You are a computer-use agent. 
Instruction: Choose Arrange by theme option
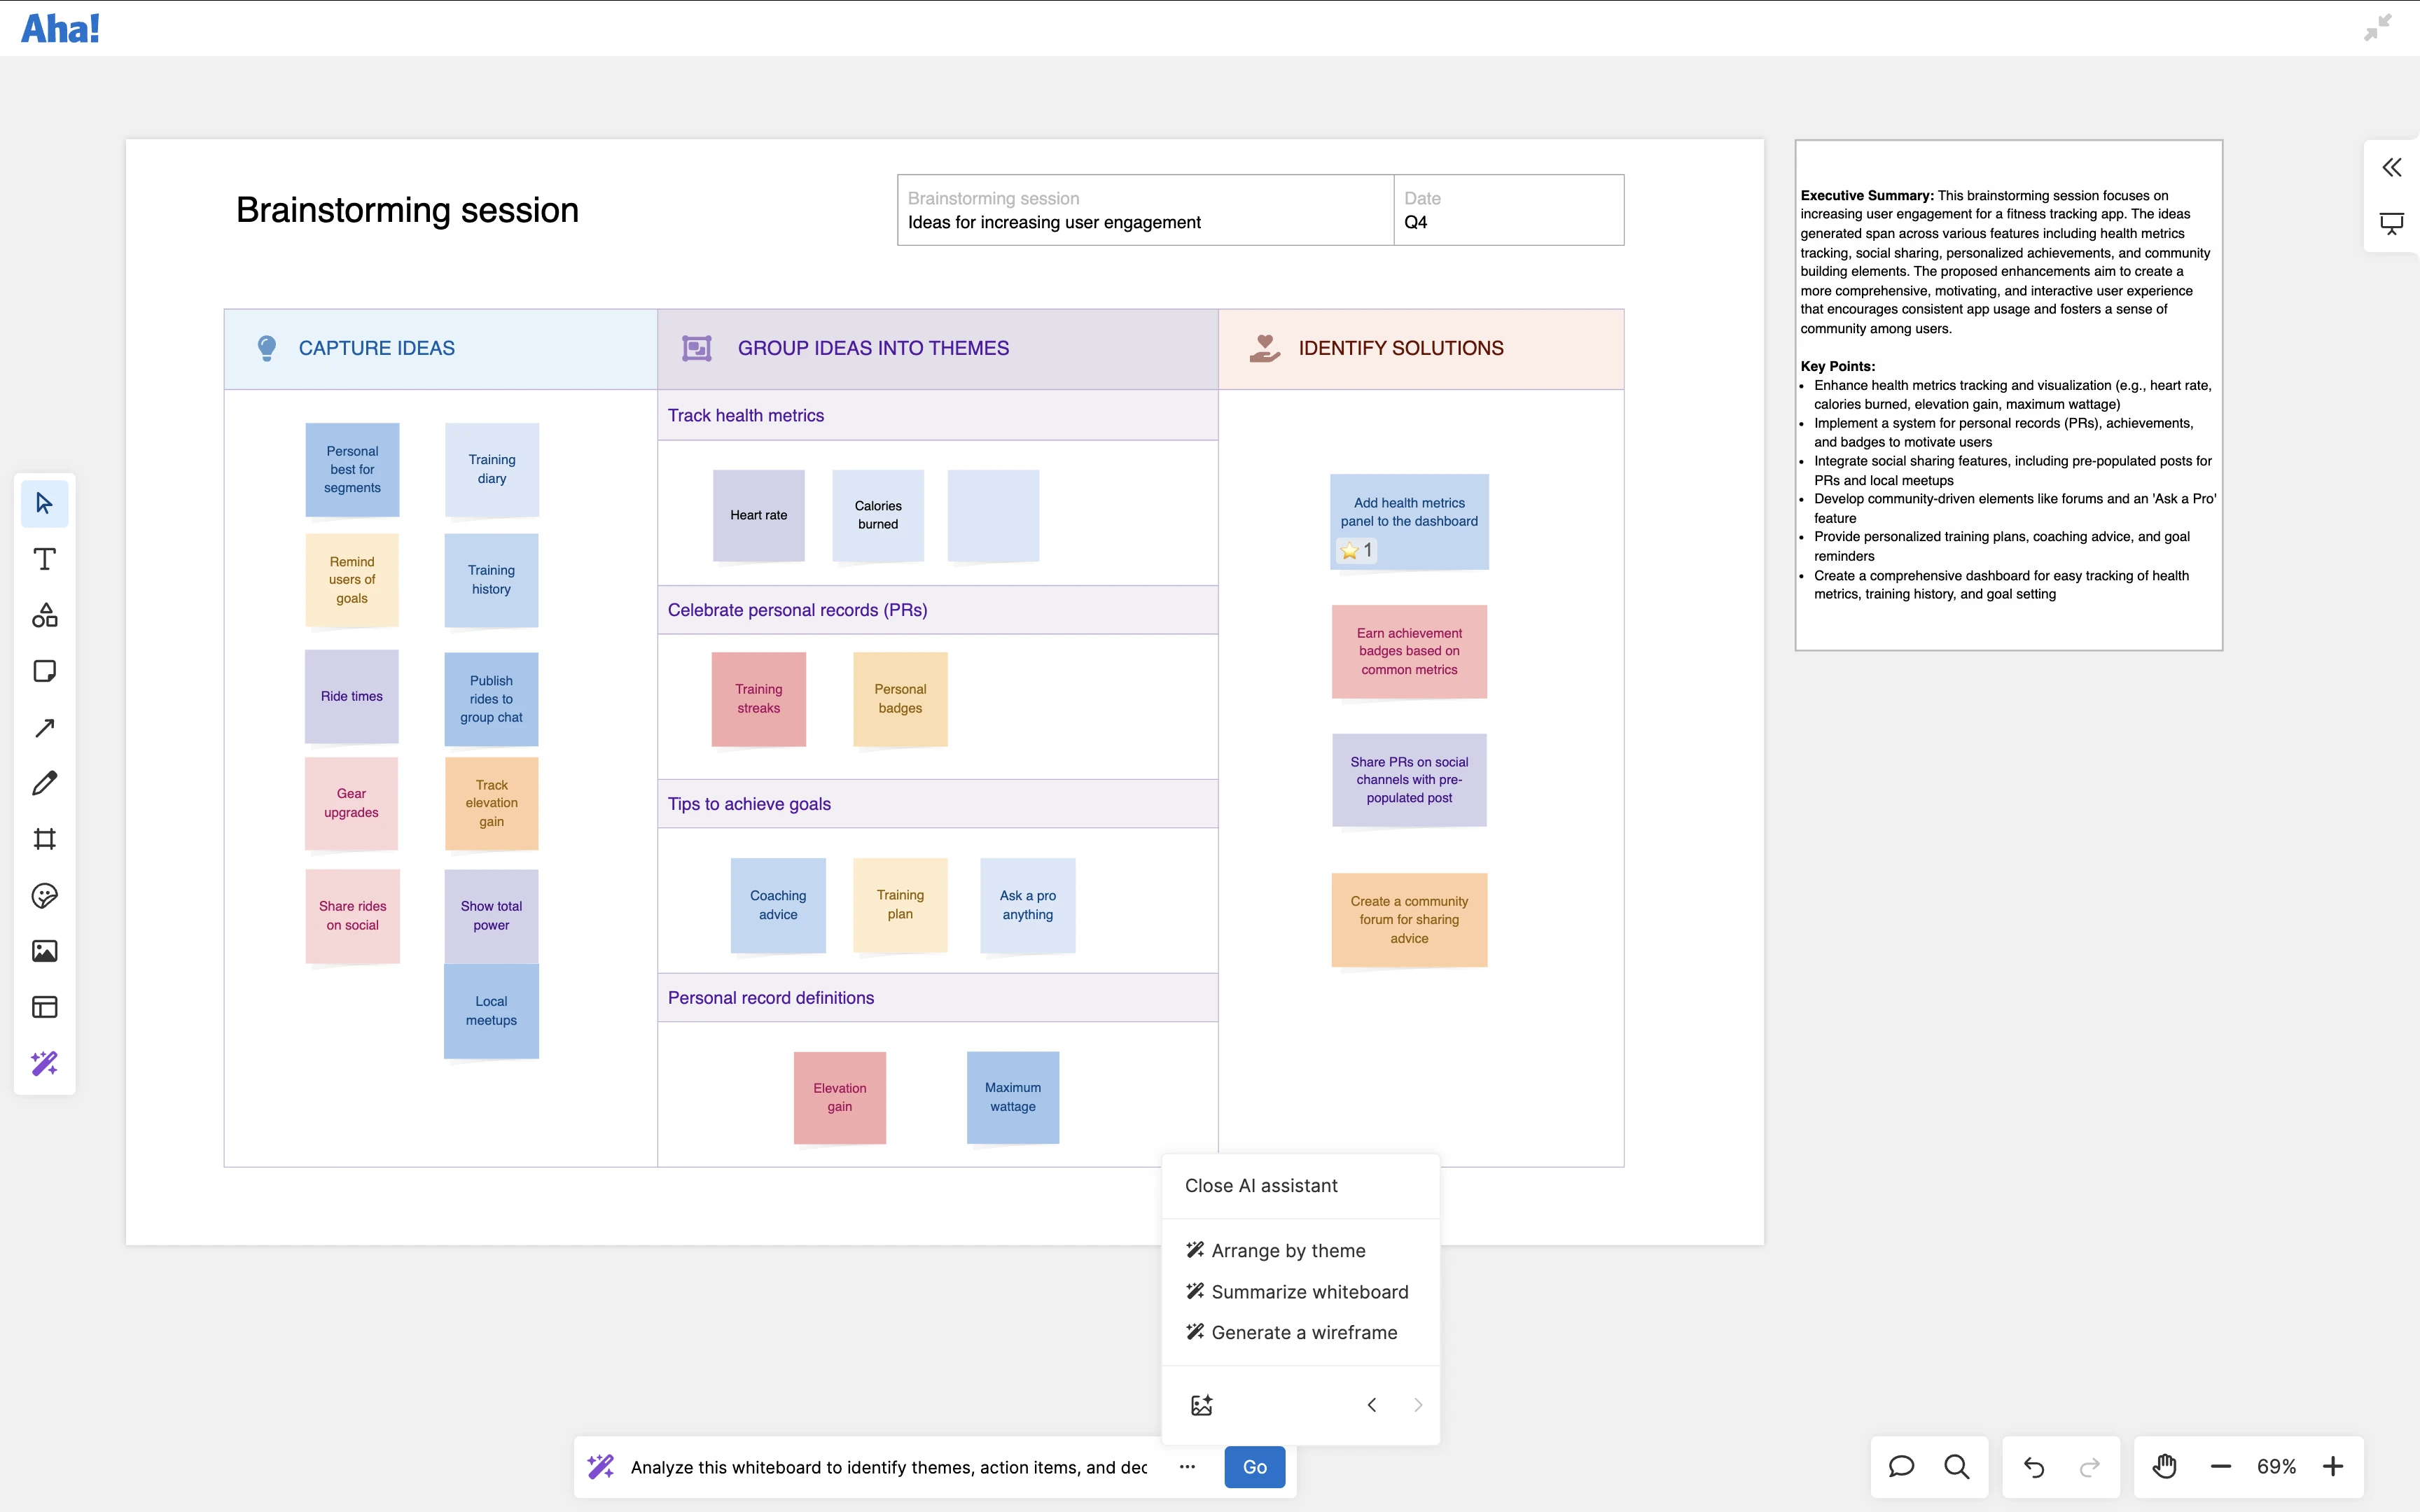pos(1287,1251)
